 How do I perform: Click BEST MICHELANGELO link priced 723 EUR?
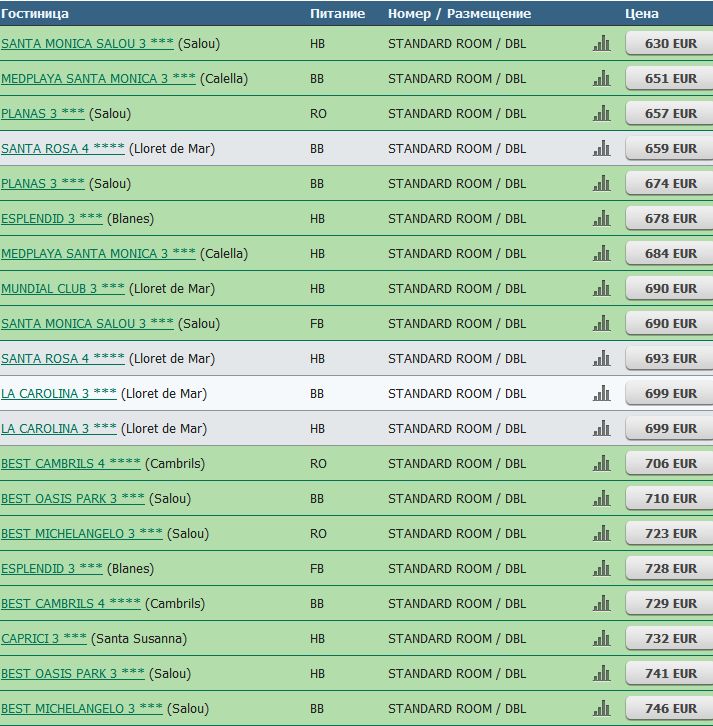[82, 534]
